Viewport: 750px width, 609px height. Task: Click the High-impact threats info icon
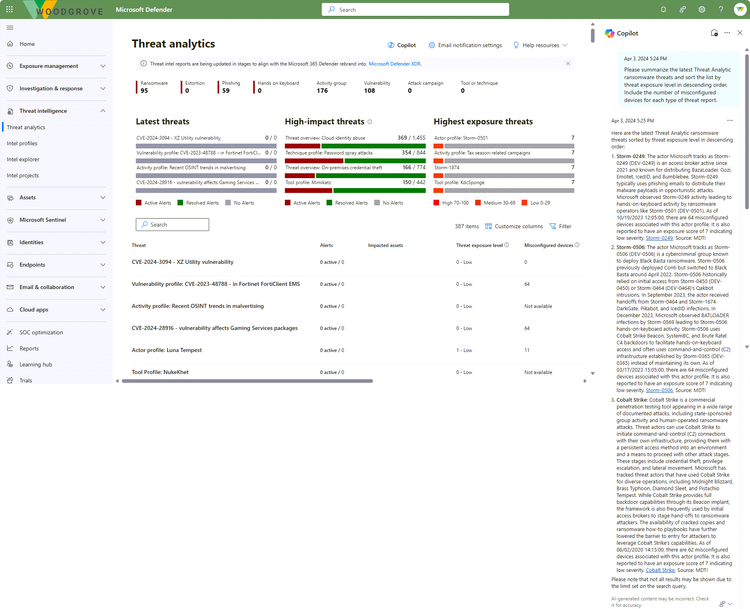pyautogui.click(x=370, y=122)
